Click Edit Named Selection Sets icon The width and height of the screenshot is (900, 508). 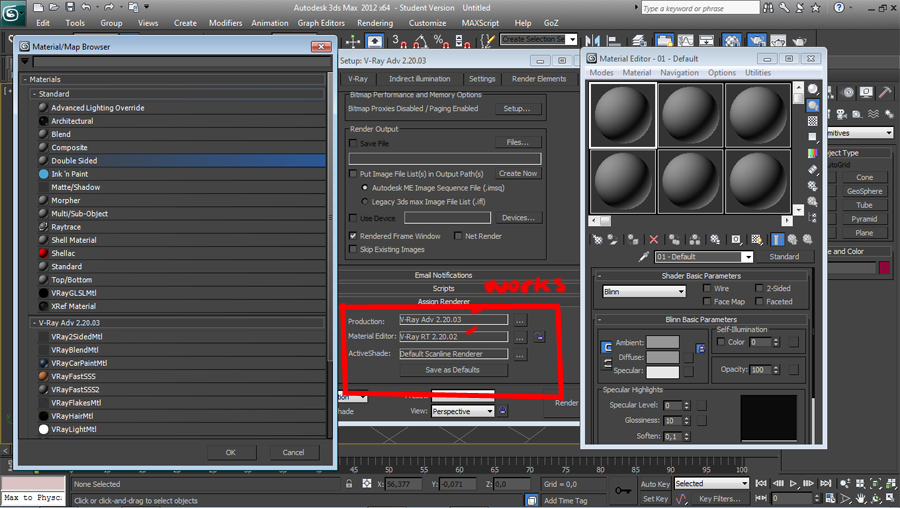pyautogui.click(x=487, y=41)
